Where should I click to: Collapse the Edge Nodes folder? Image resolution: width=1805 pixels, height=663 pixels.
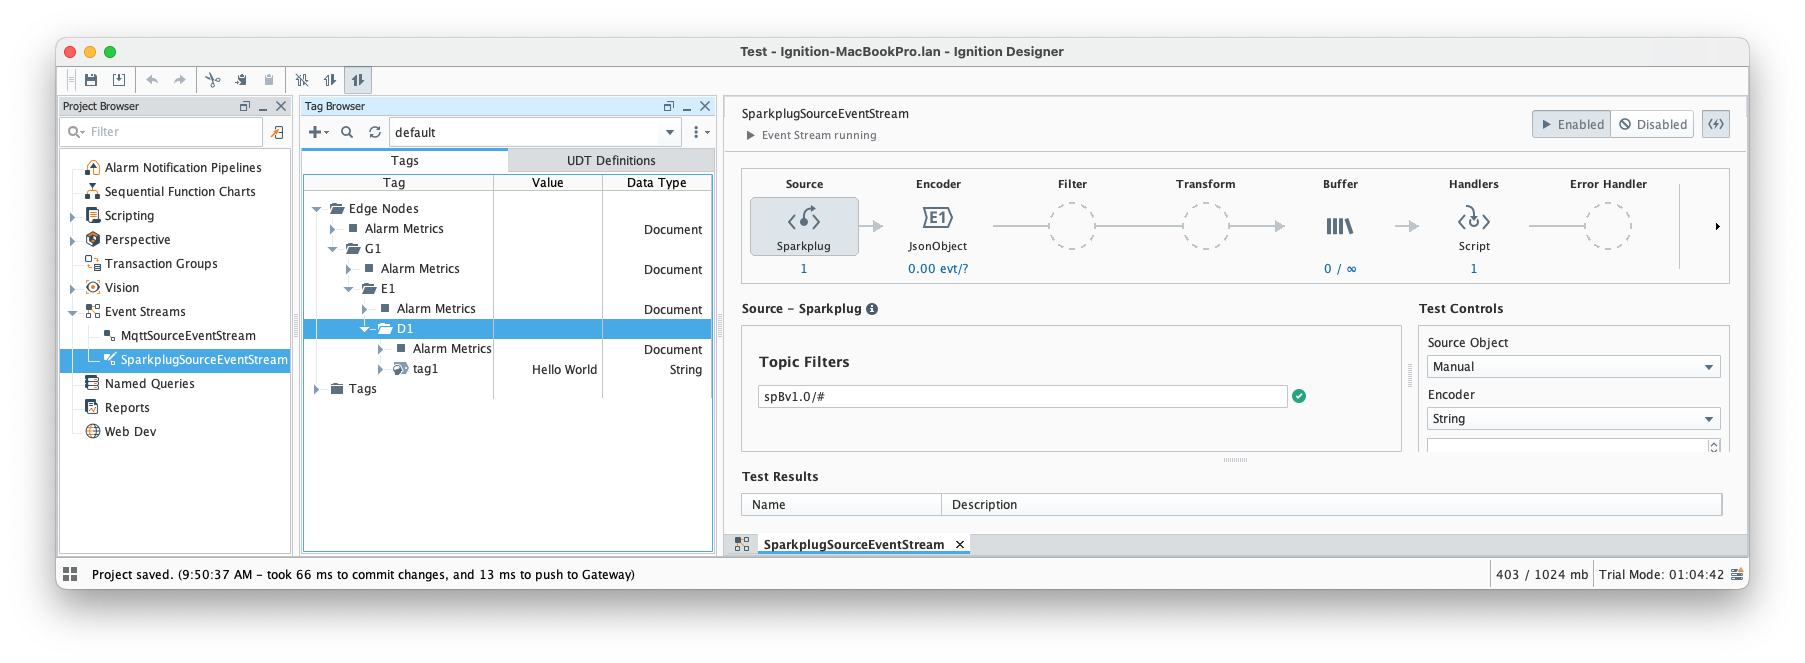317,209
